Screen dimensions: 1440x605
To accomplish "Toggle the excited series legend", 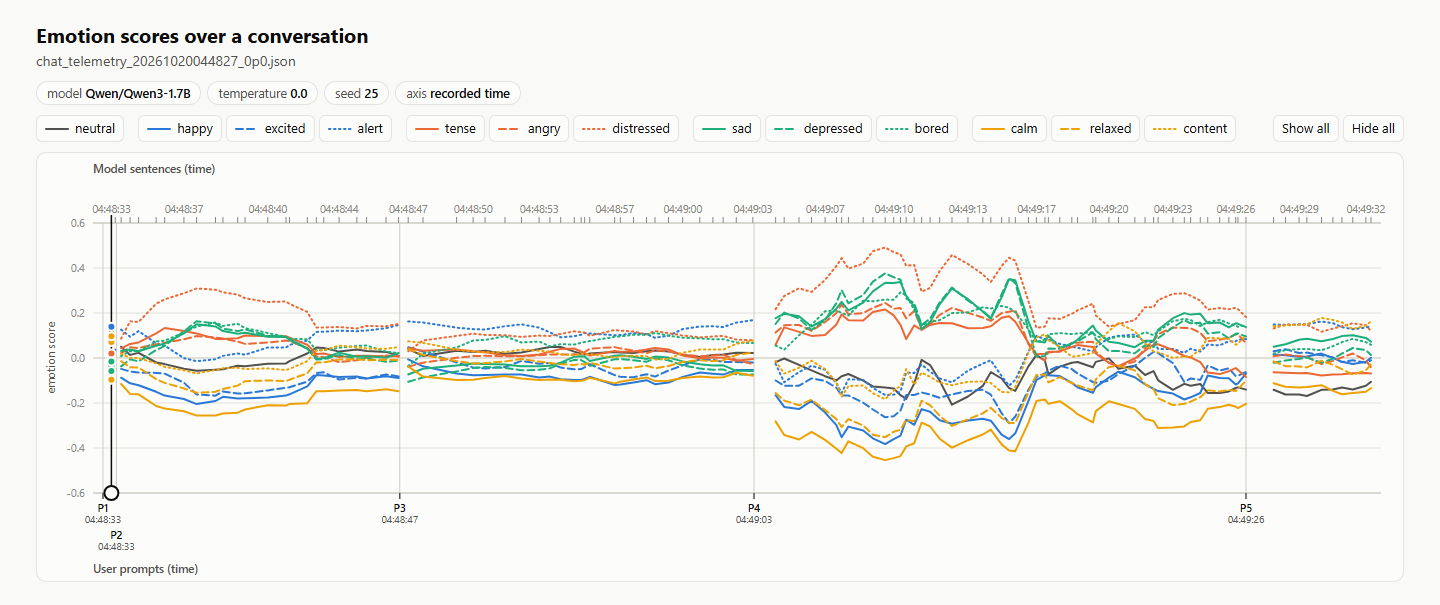I will click(271, 128).
